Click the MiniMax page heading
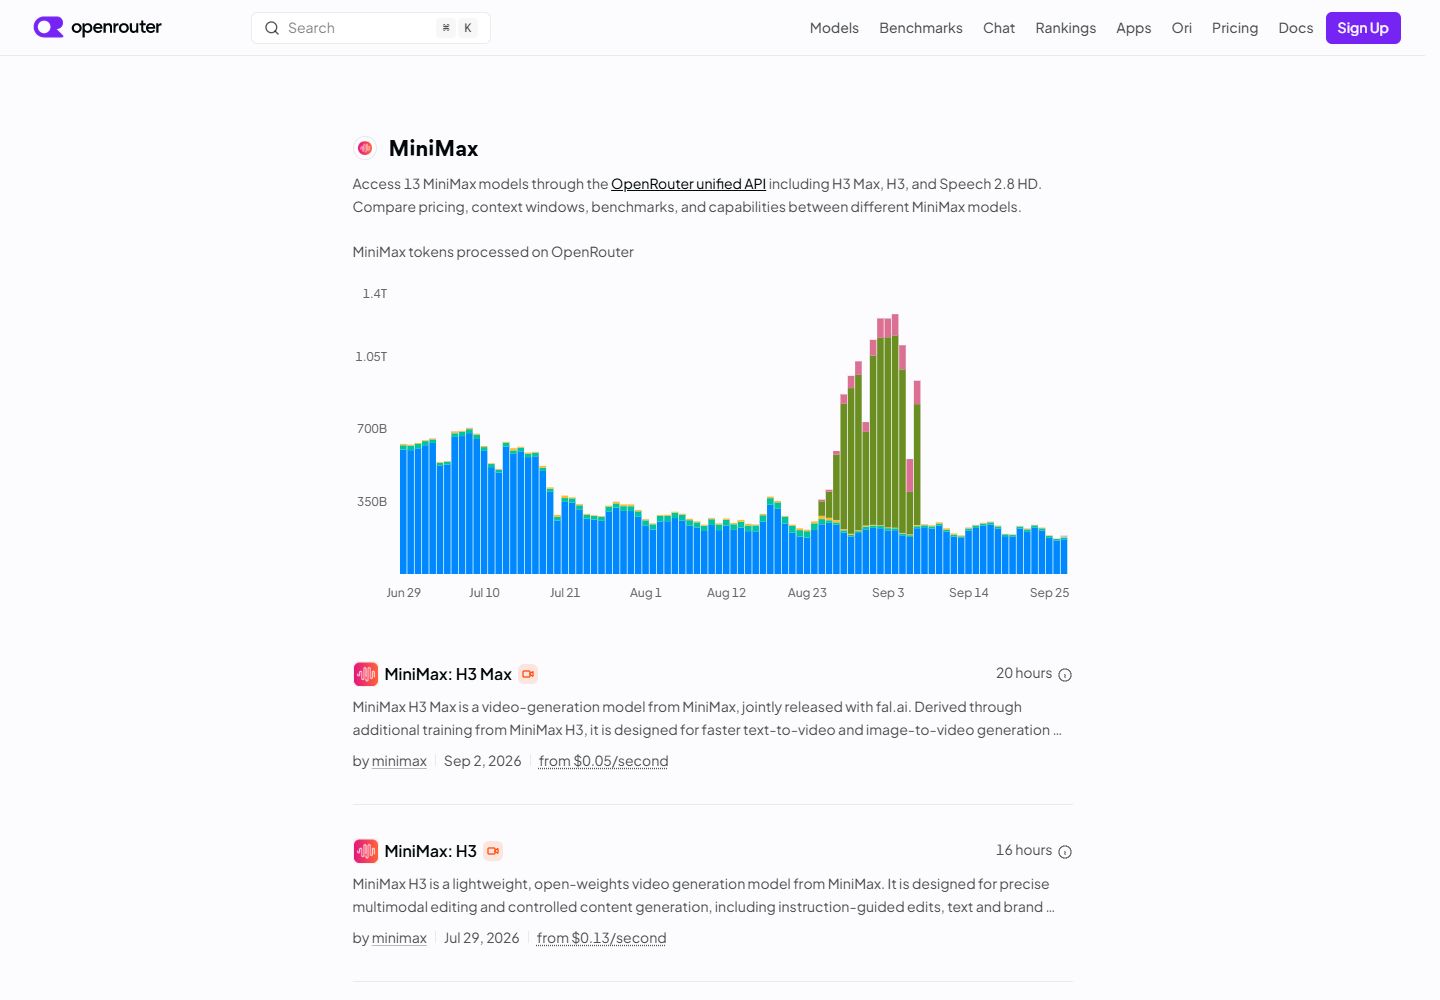The width and height of the screenshot is (1440, 1000). (433, 148)
